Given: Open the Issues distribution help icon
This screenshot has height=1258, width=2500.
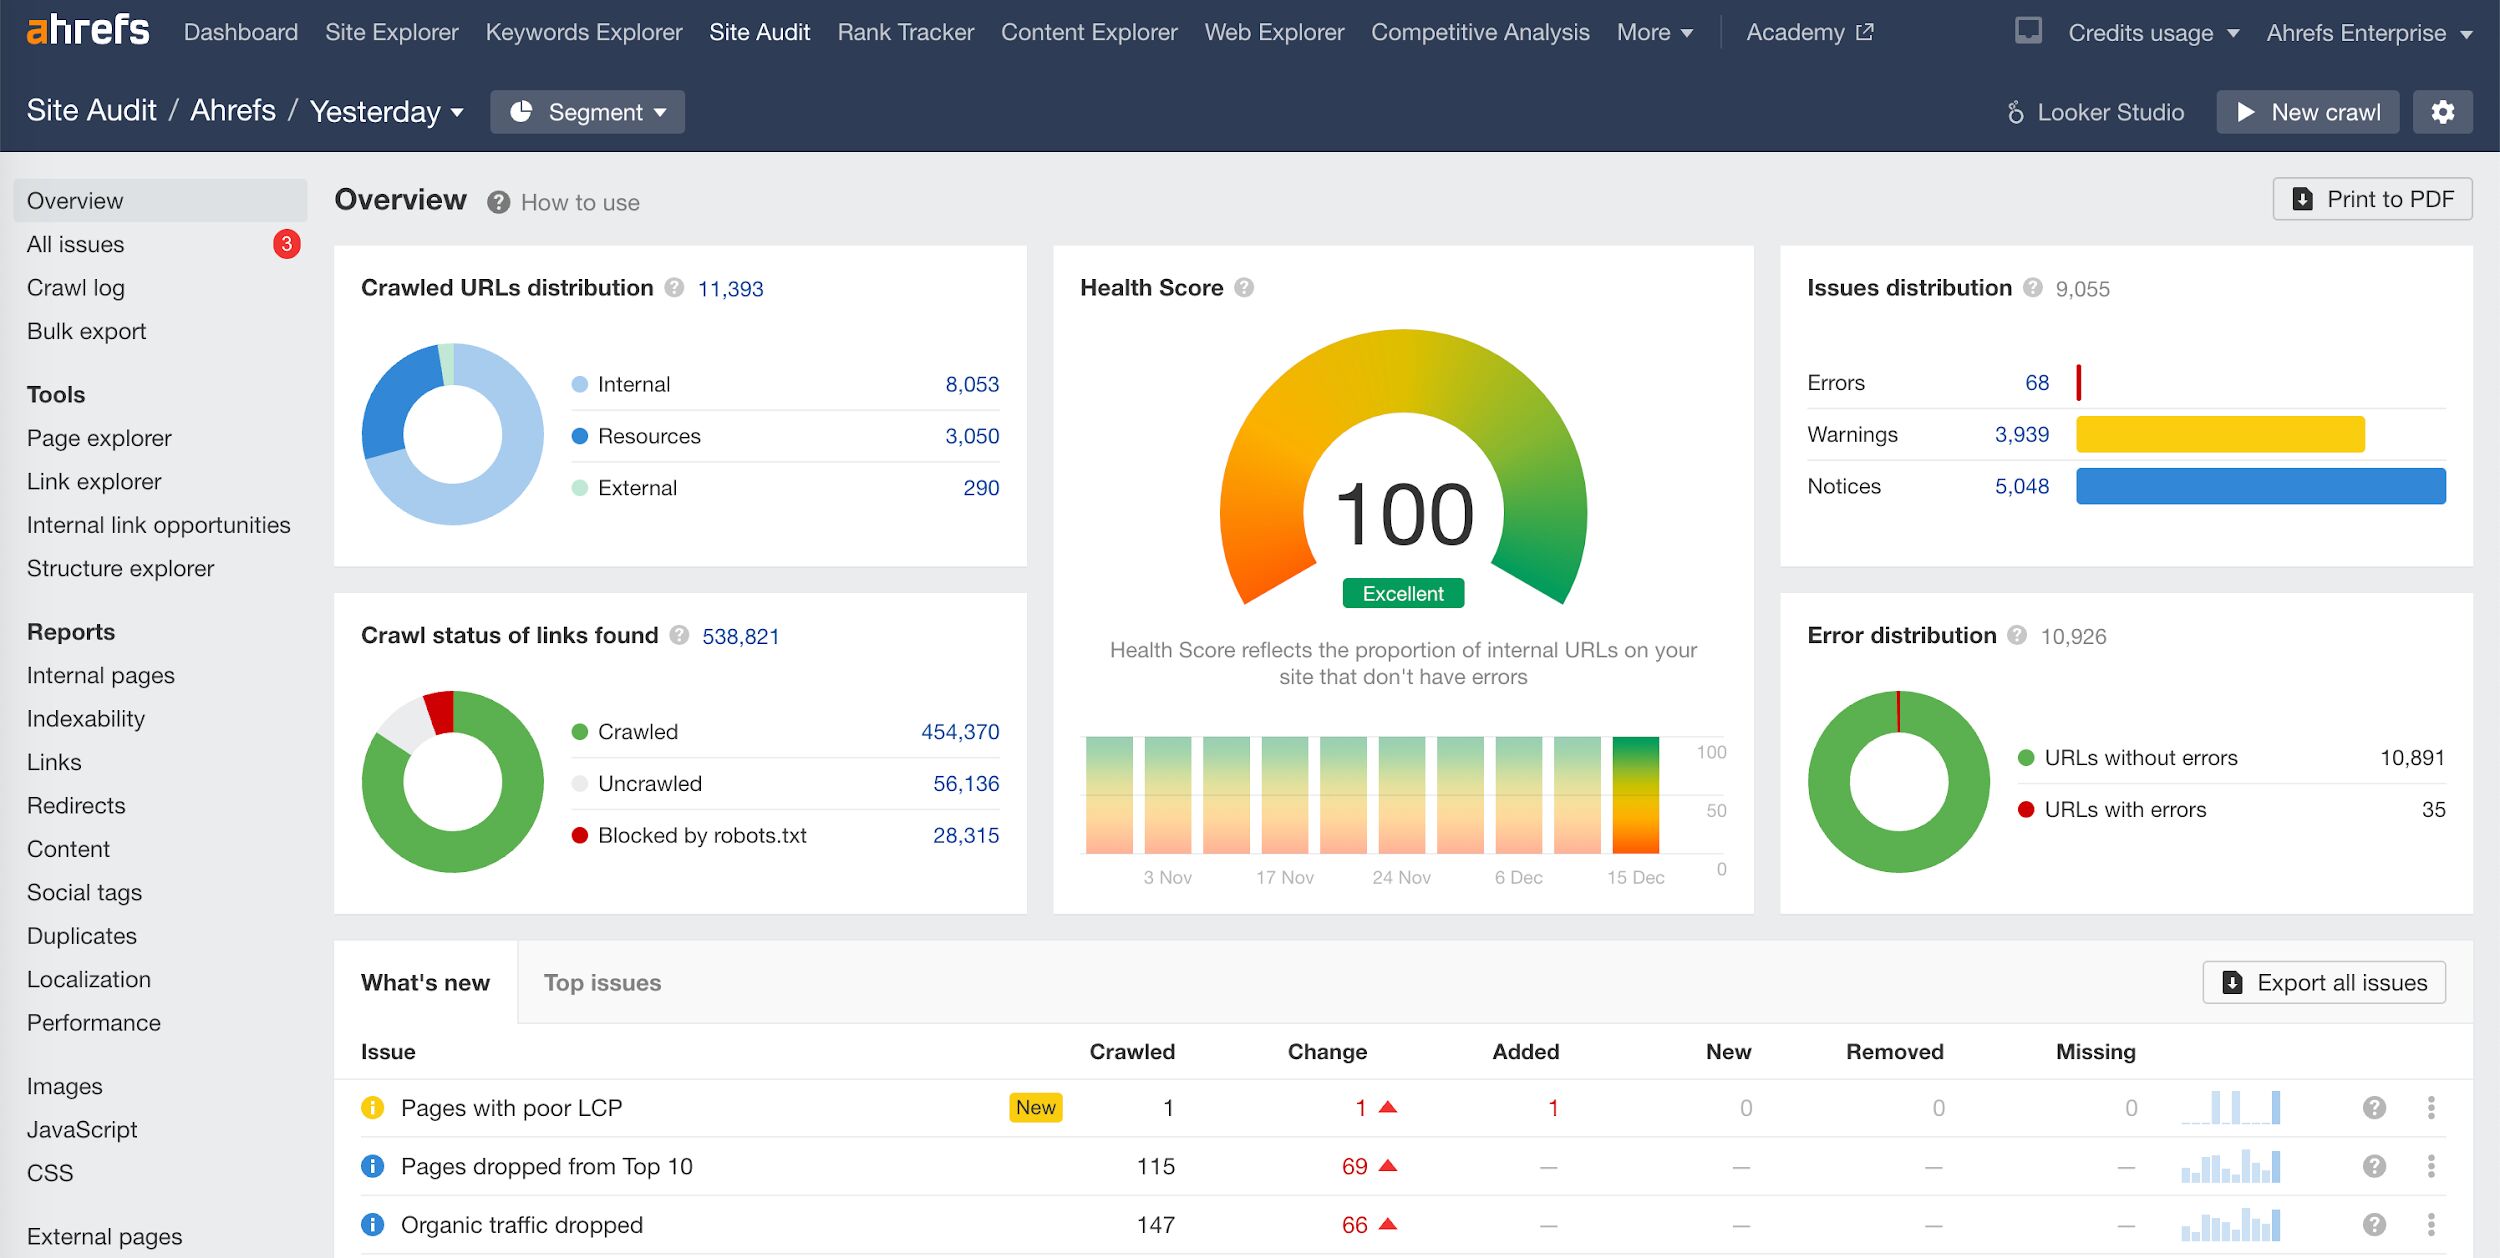Looking at the screenshot, I should point(2032,288).
